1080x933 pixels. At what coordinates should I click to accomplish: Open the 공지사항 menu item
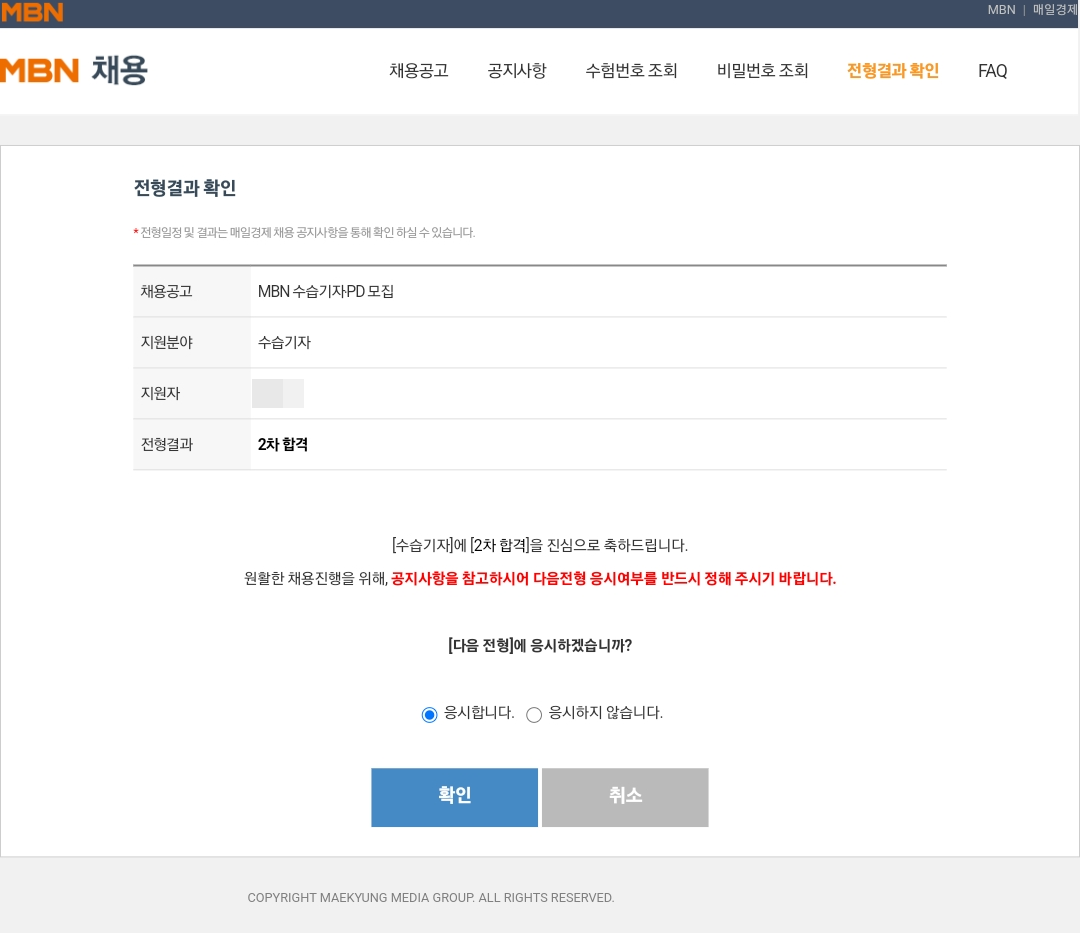coord(516,70)
